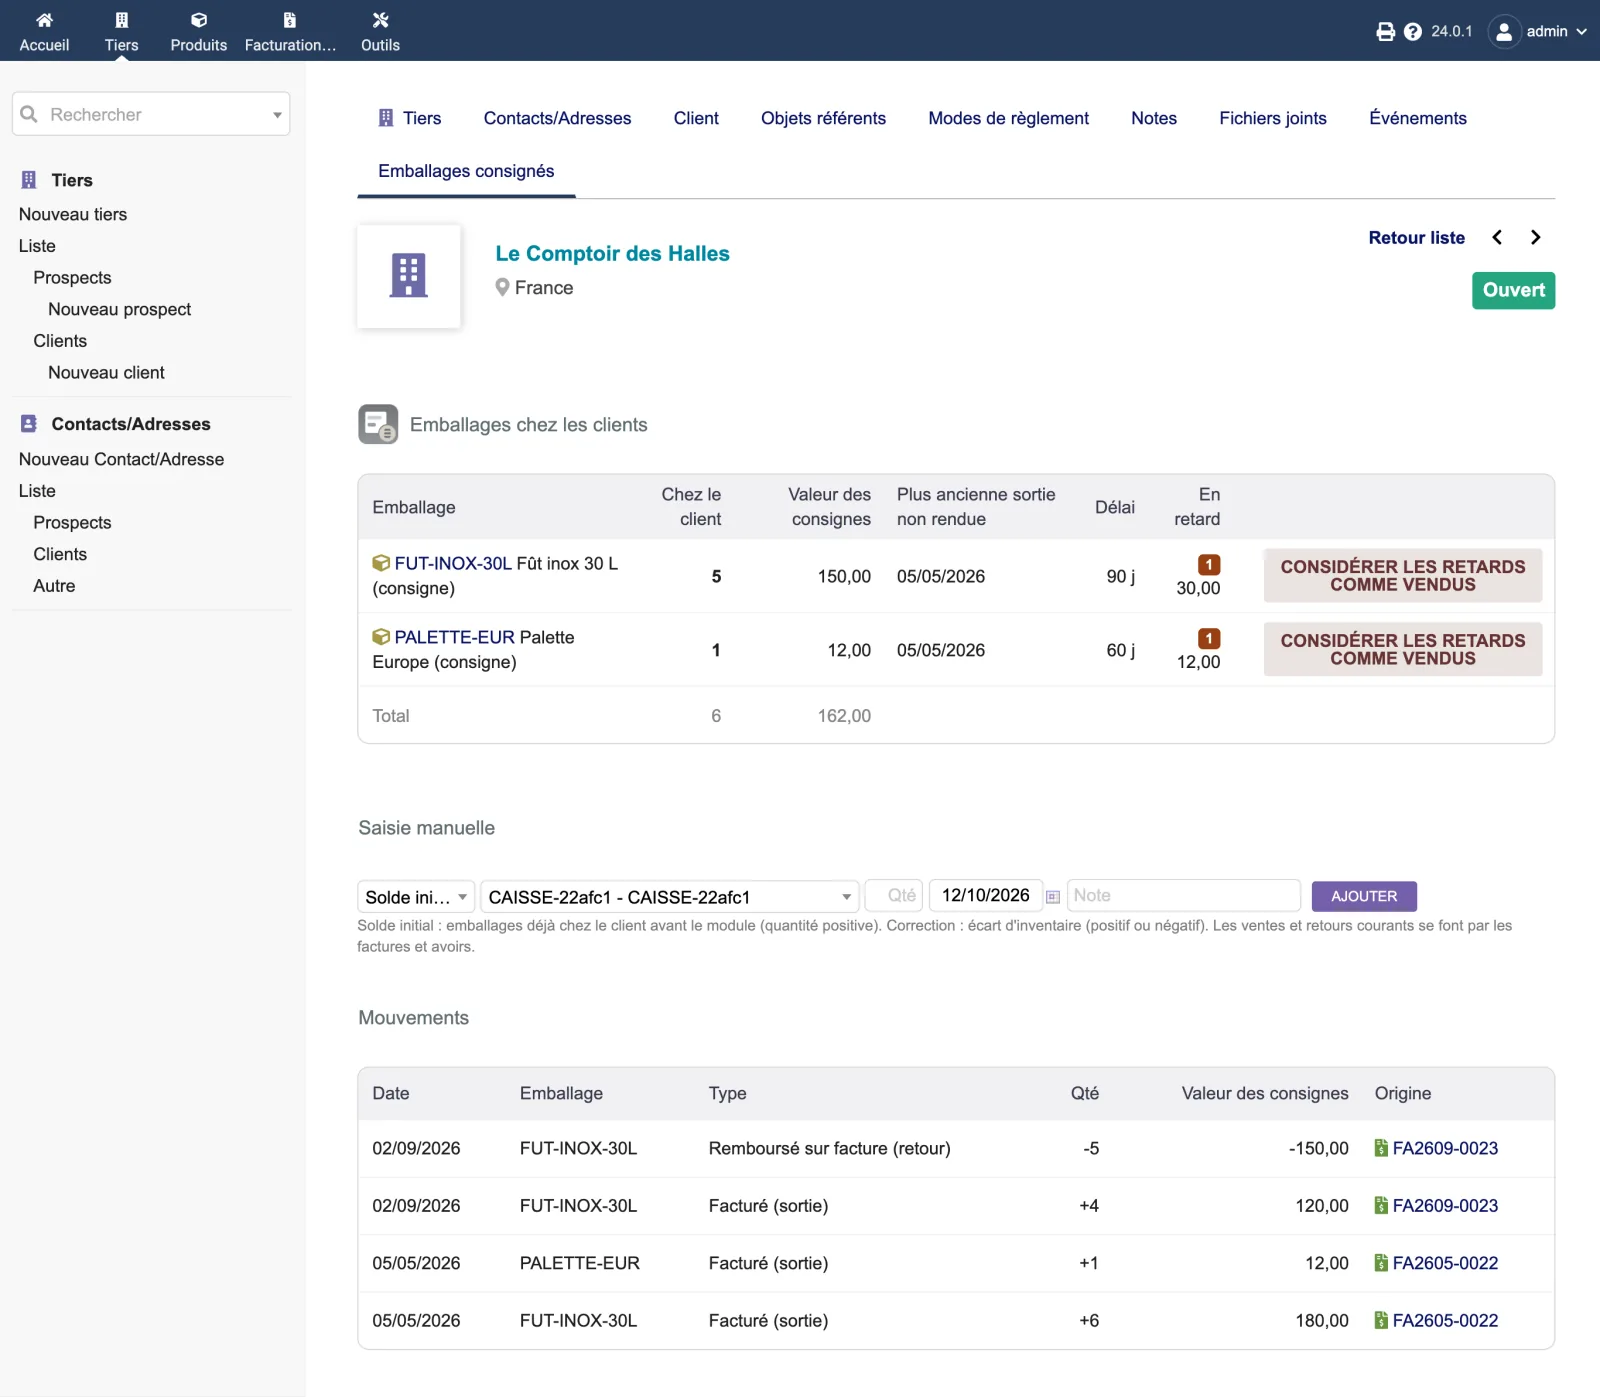
Task: Switch to the Modes de règlement tab
Action: point(1008,118)
